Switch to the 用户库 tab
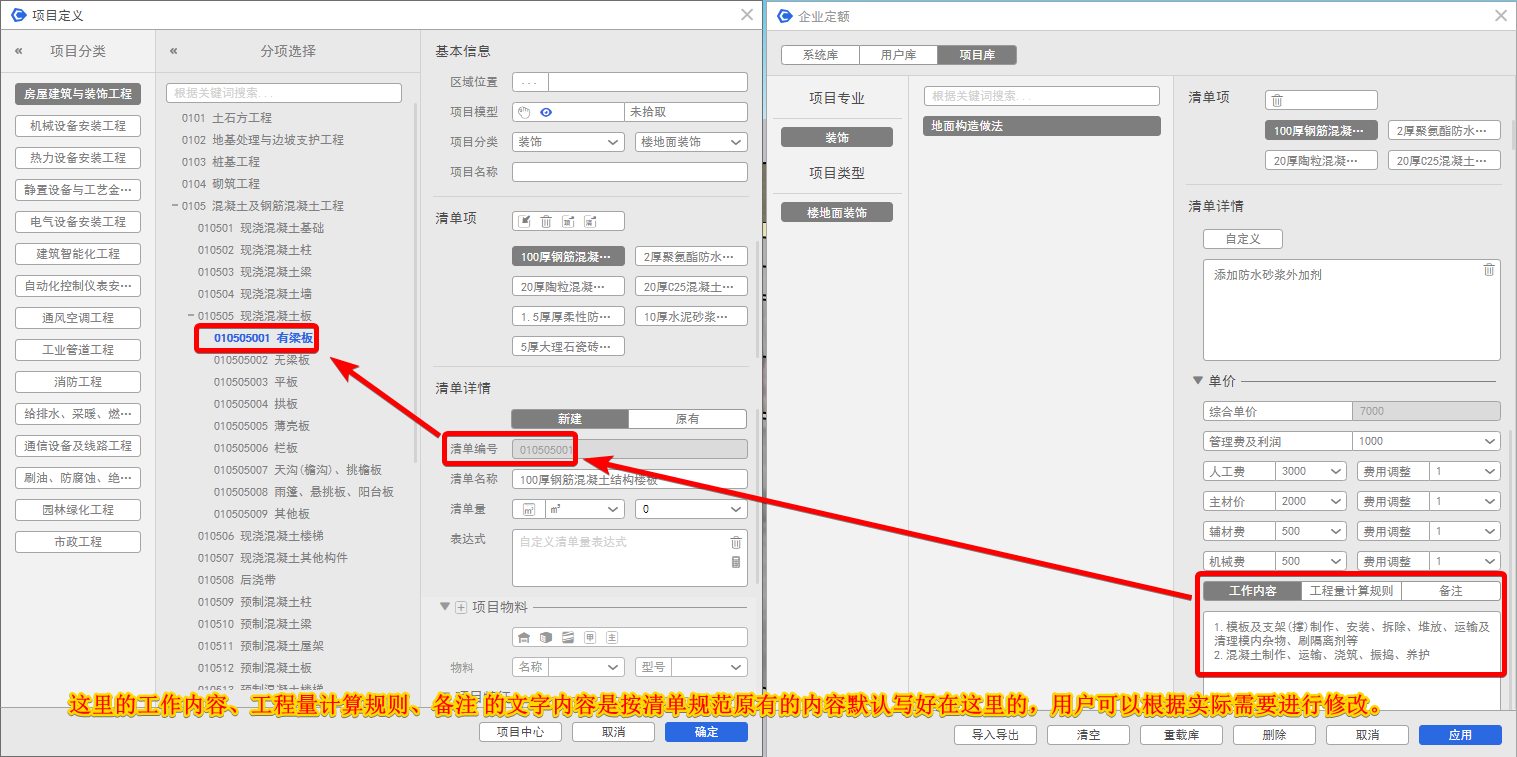The image size is (1517, 757). click(x=898, y=55)
